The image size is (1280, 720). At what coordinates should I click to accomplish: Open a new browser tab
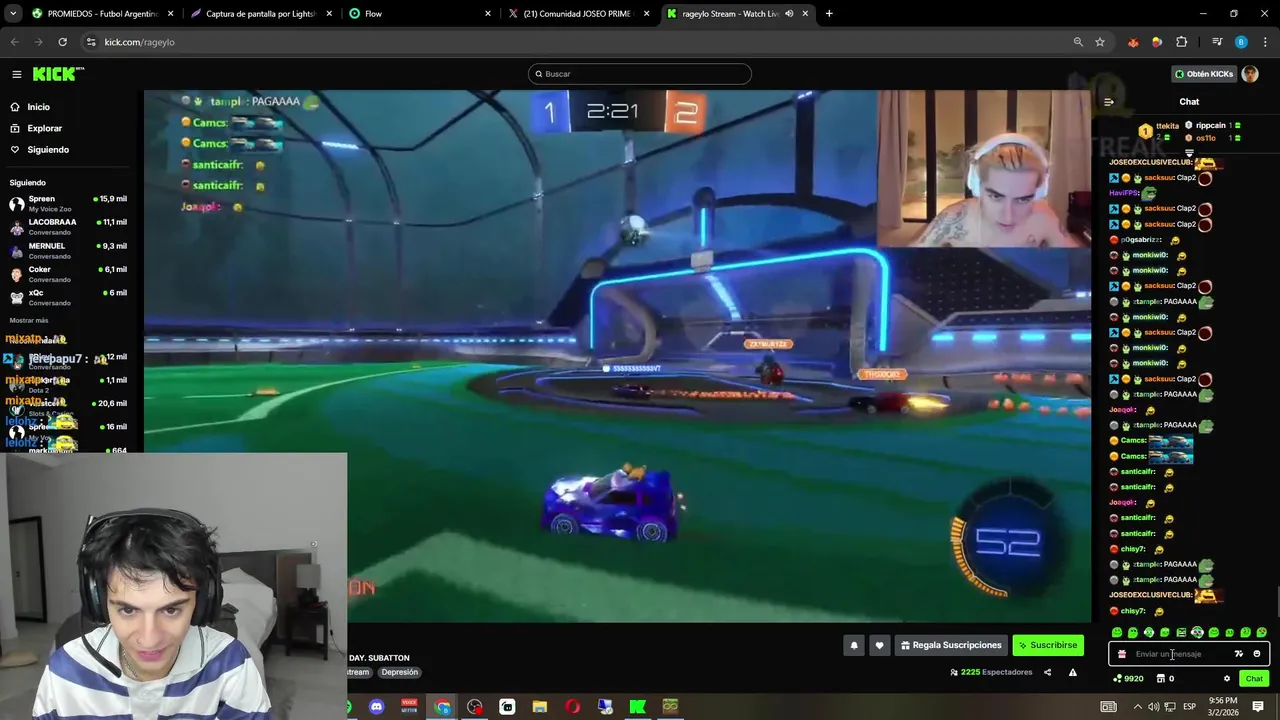829,14
